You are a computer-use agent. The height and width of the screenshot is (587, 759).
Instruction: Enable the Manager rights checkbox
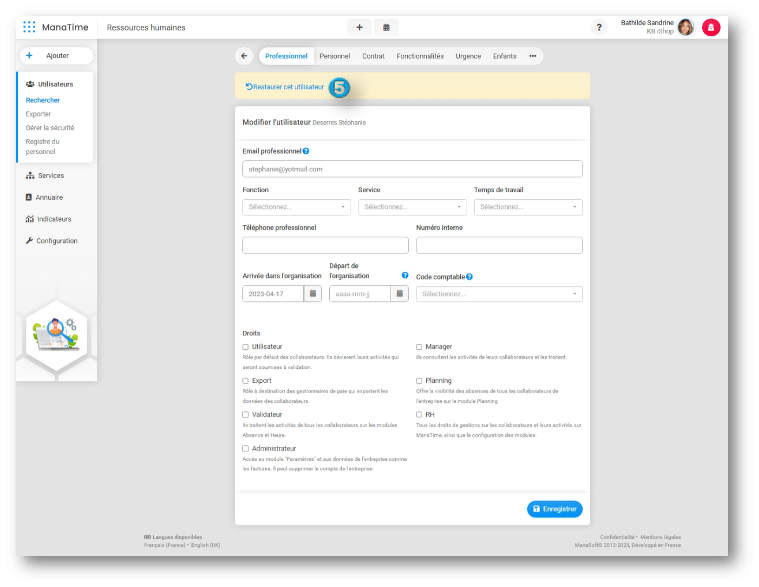point(419,347)
